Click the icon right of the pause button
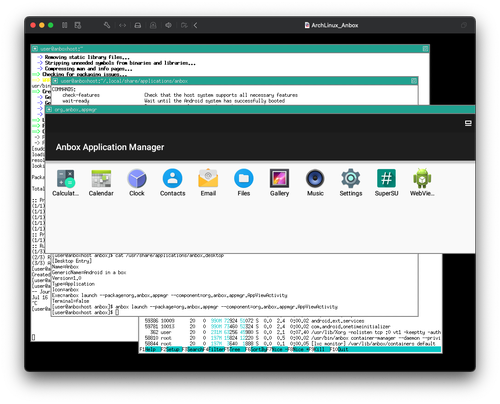500x404 pixels. (78, 25)
